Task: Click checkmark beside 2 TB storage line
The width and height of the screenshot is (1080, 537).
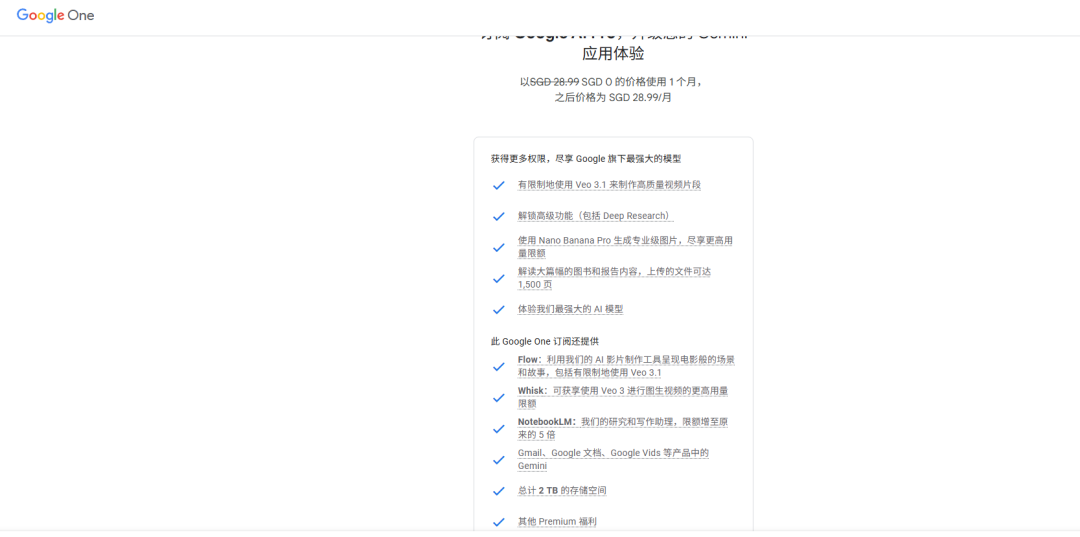Action: 499,491
